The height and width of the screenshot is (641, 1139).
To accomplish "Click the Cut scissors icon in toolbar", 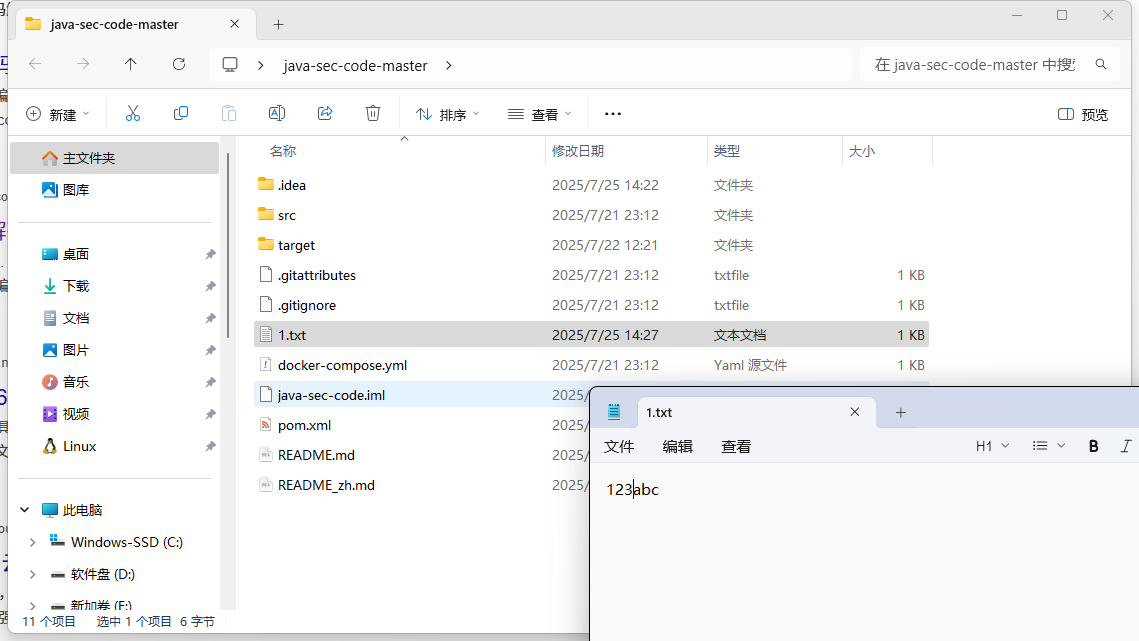I will [x=132, y=113].
